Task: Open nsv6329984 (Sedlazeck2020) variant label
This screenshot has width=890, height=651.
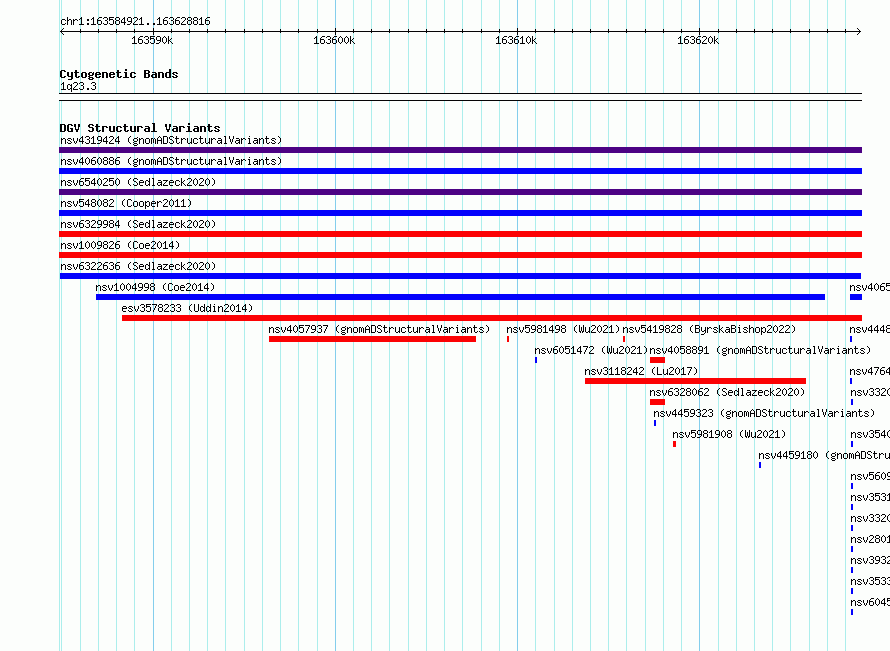Action: point(138,224)
